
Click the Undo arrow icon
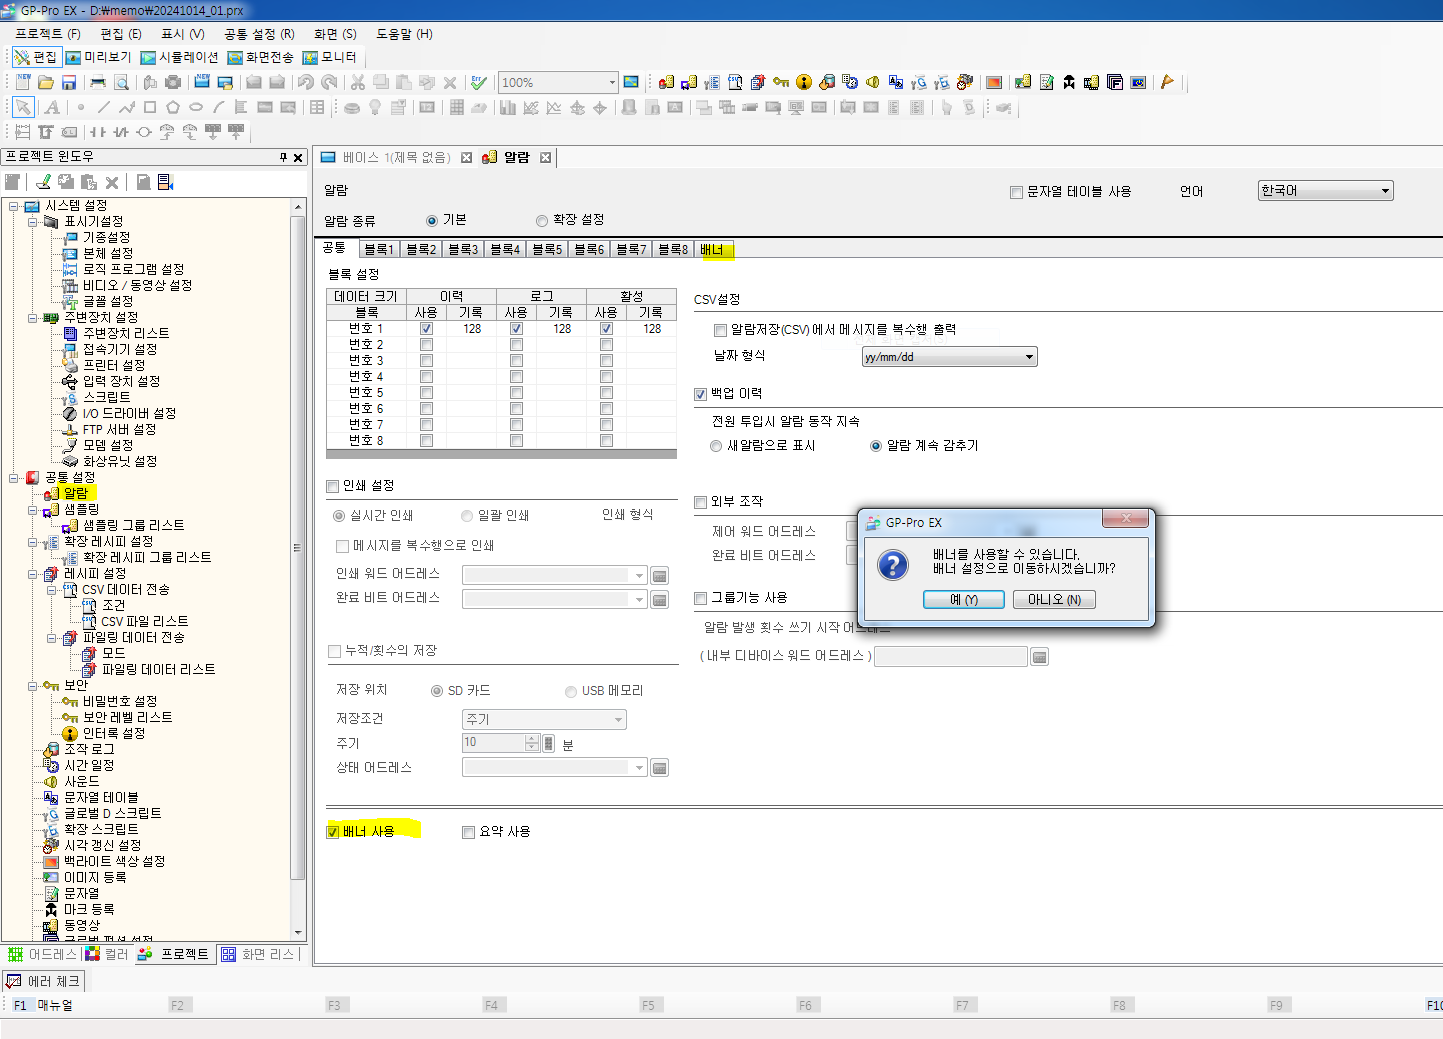[306, 82]
